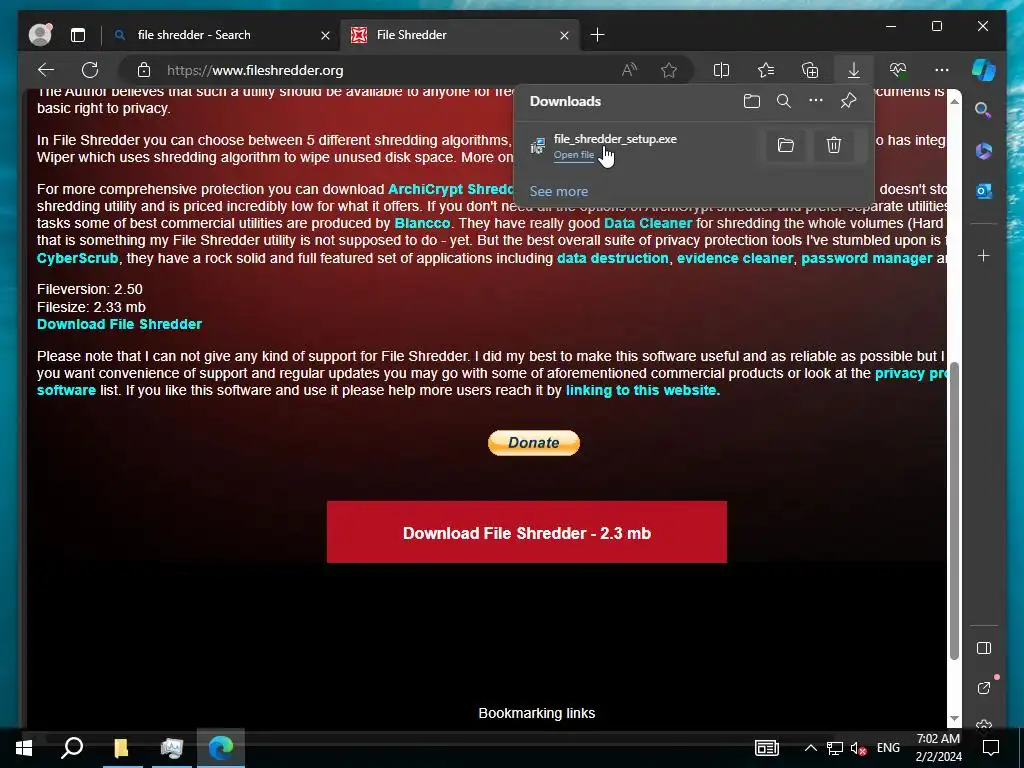Open the Collections icon
This screenshot has width=1024, height=768.
click(x=810, y=70)
